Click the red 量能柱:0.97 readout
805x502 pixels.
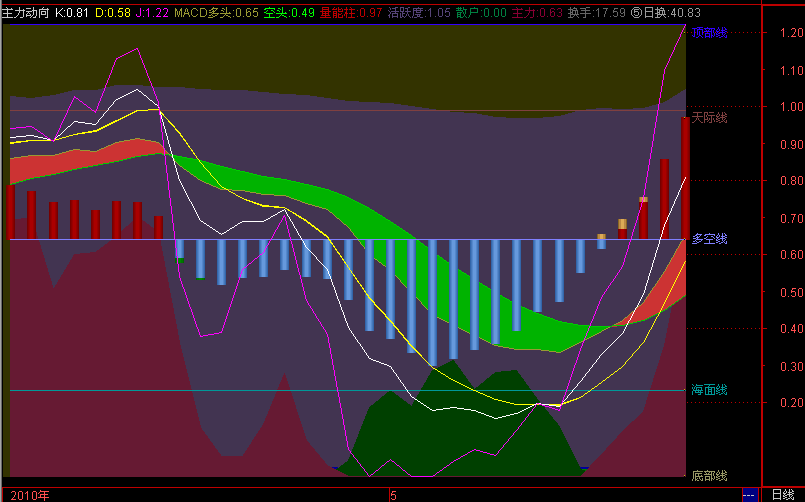pyautogui.click(x=351, y=13)
